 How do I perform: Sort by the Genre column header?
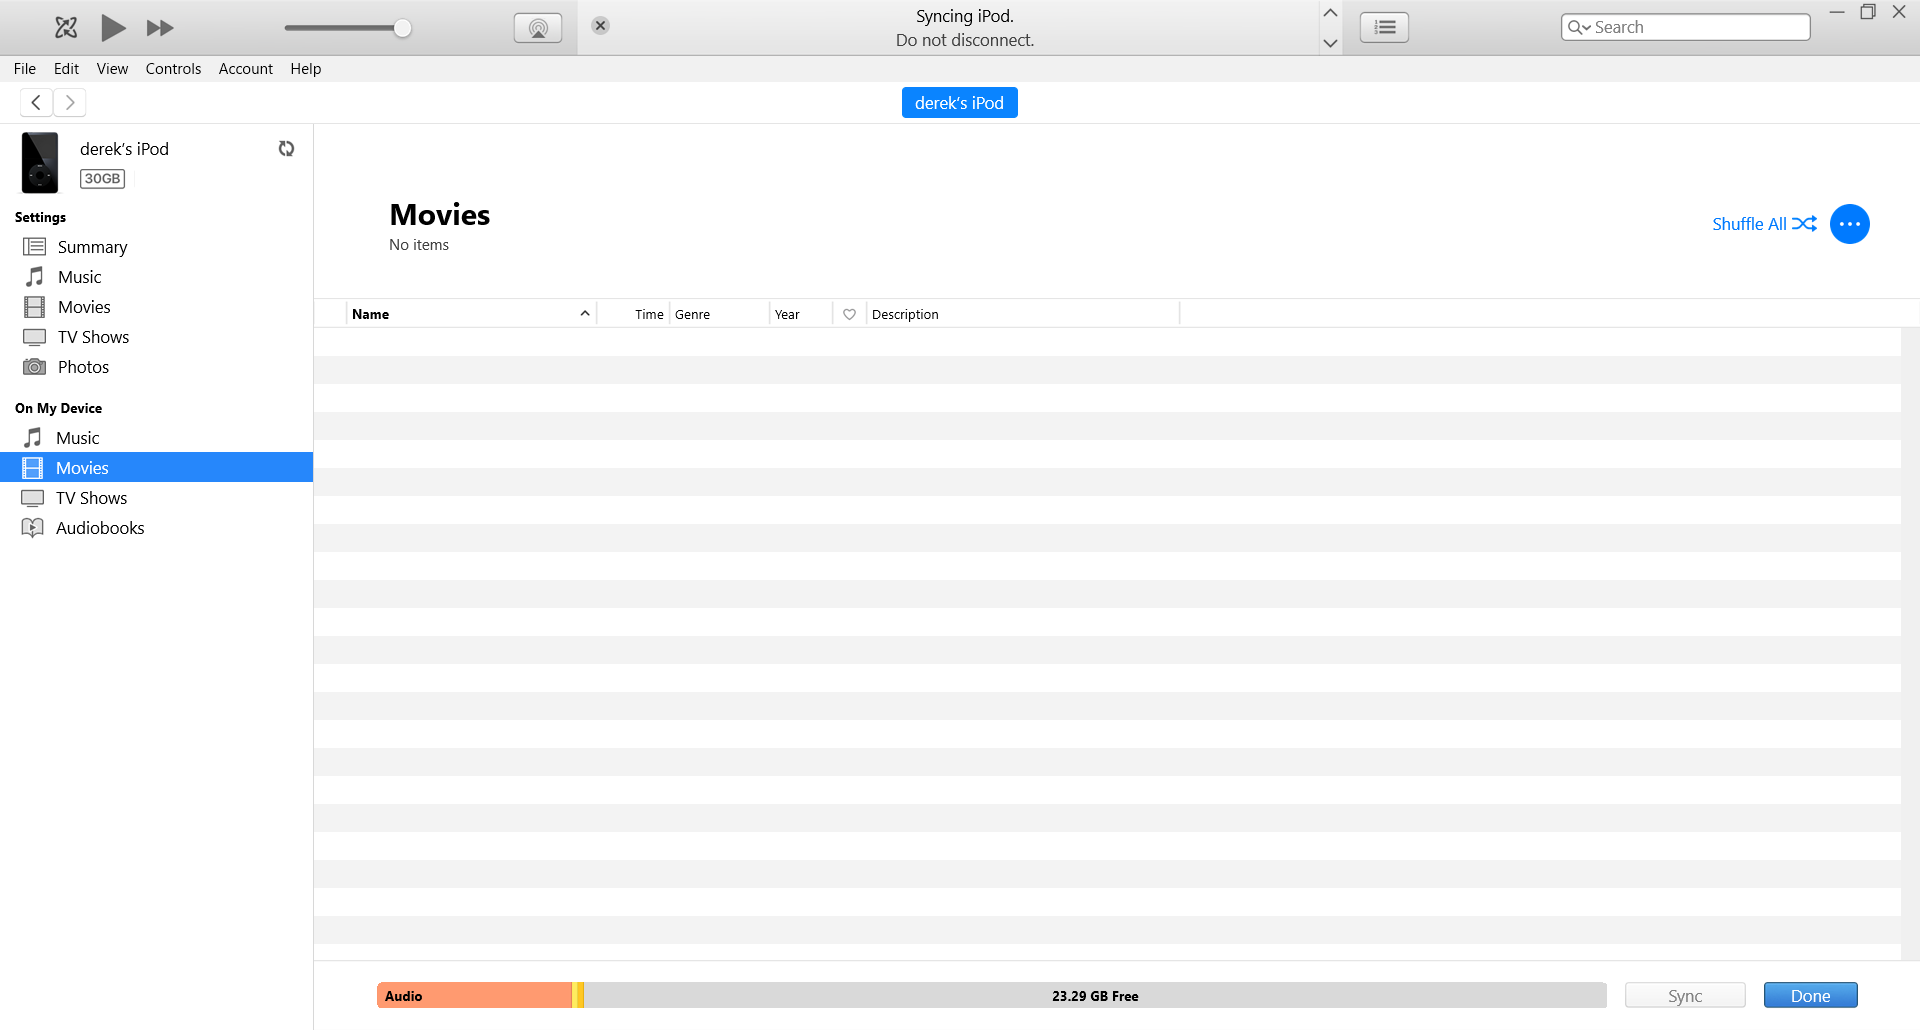720,314
